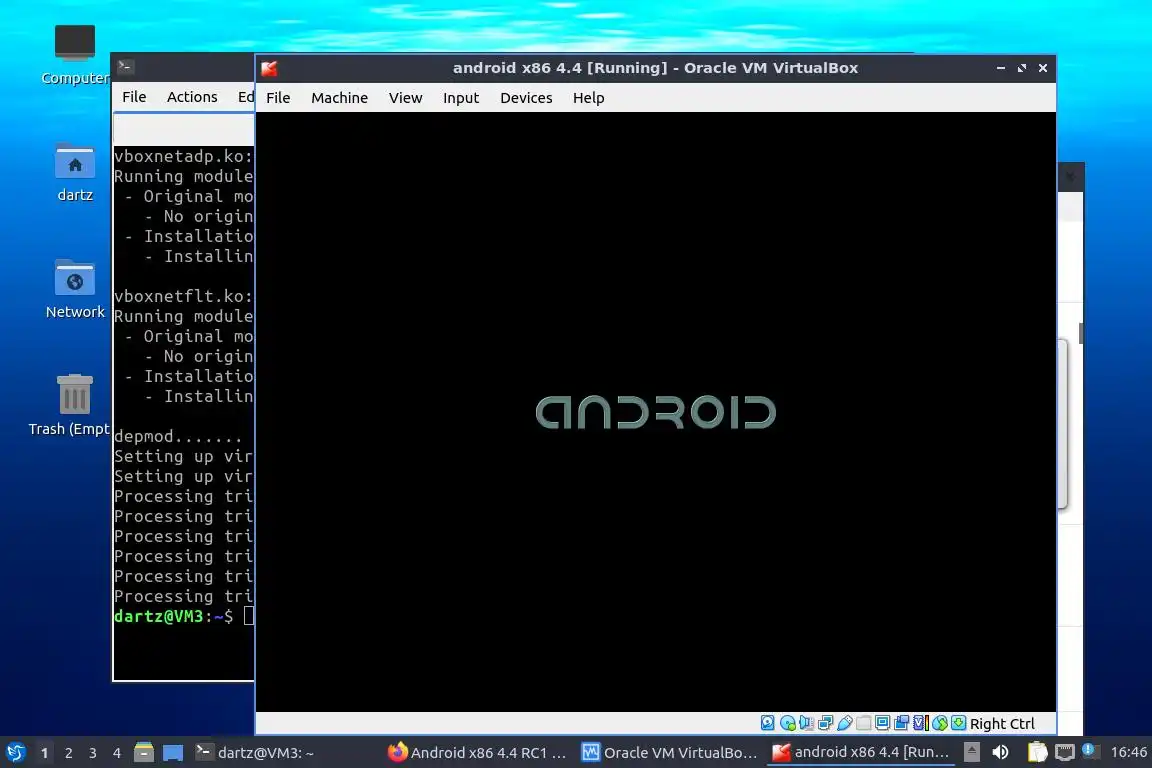Minimize the android x86 VM window

click(x=1001, y=68)
